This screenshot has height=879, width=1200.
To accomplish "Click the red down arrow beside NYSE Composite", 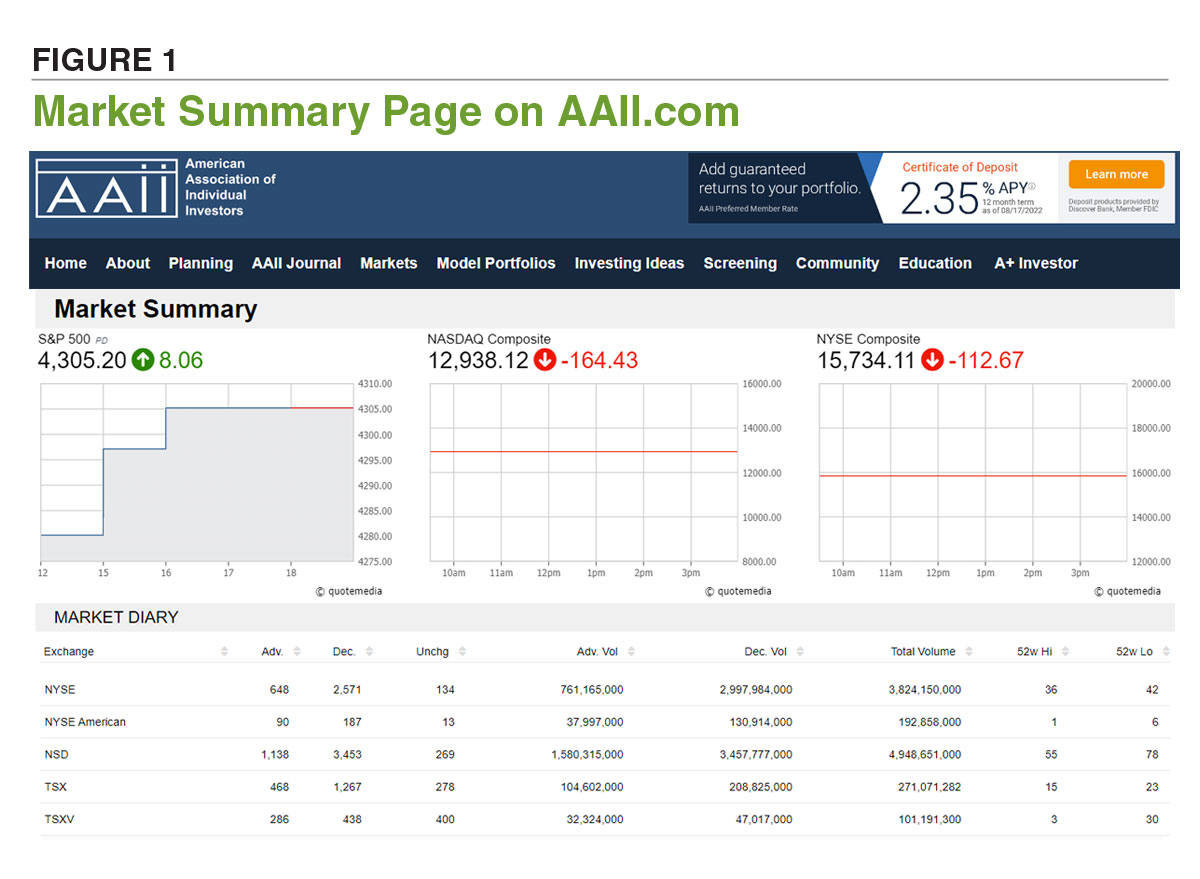I will (931, 361).
